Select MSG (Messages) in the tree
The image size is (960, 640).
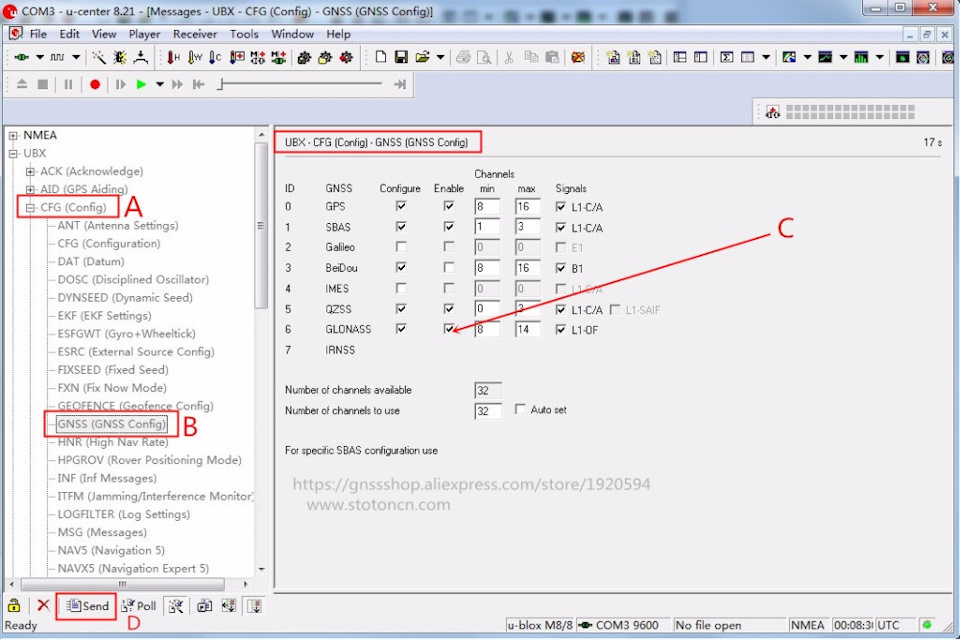point(102,532)
